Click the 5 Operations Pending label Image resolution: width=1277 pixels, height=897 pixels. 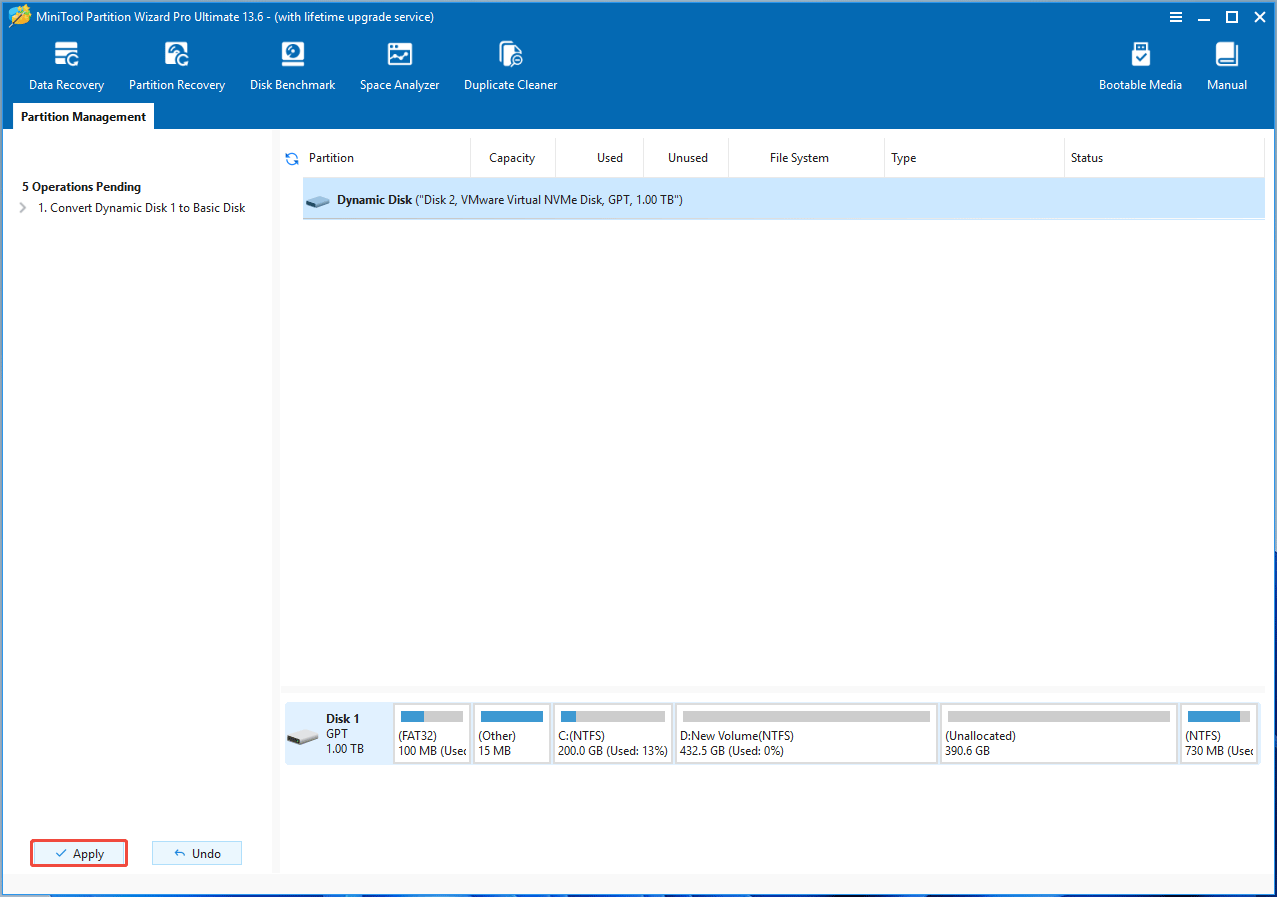(82, 187)
